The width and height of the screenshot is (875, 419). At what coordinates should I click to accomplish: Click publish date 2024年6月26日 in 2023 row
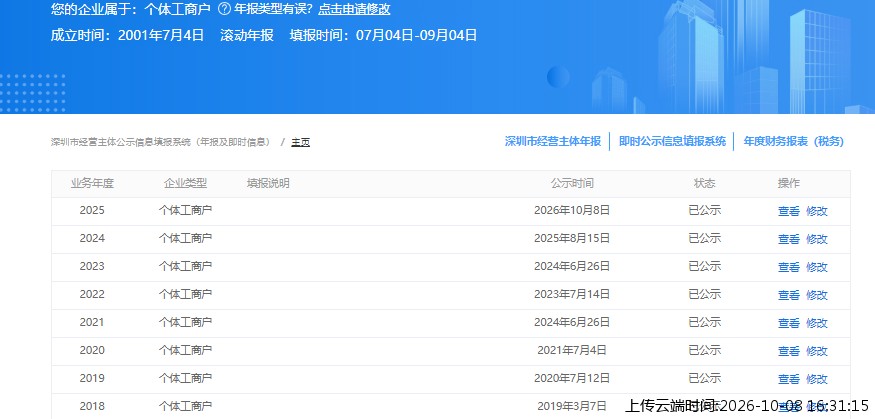572,266
